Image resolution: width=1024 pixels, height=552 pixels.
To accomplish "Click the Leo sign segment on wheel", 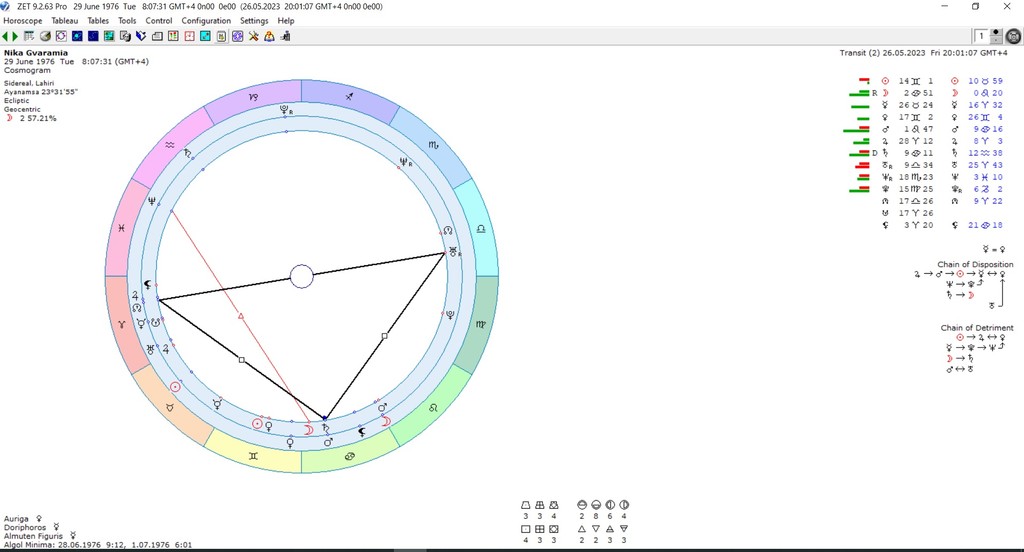I will 432,408.
